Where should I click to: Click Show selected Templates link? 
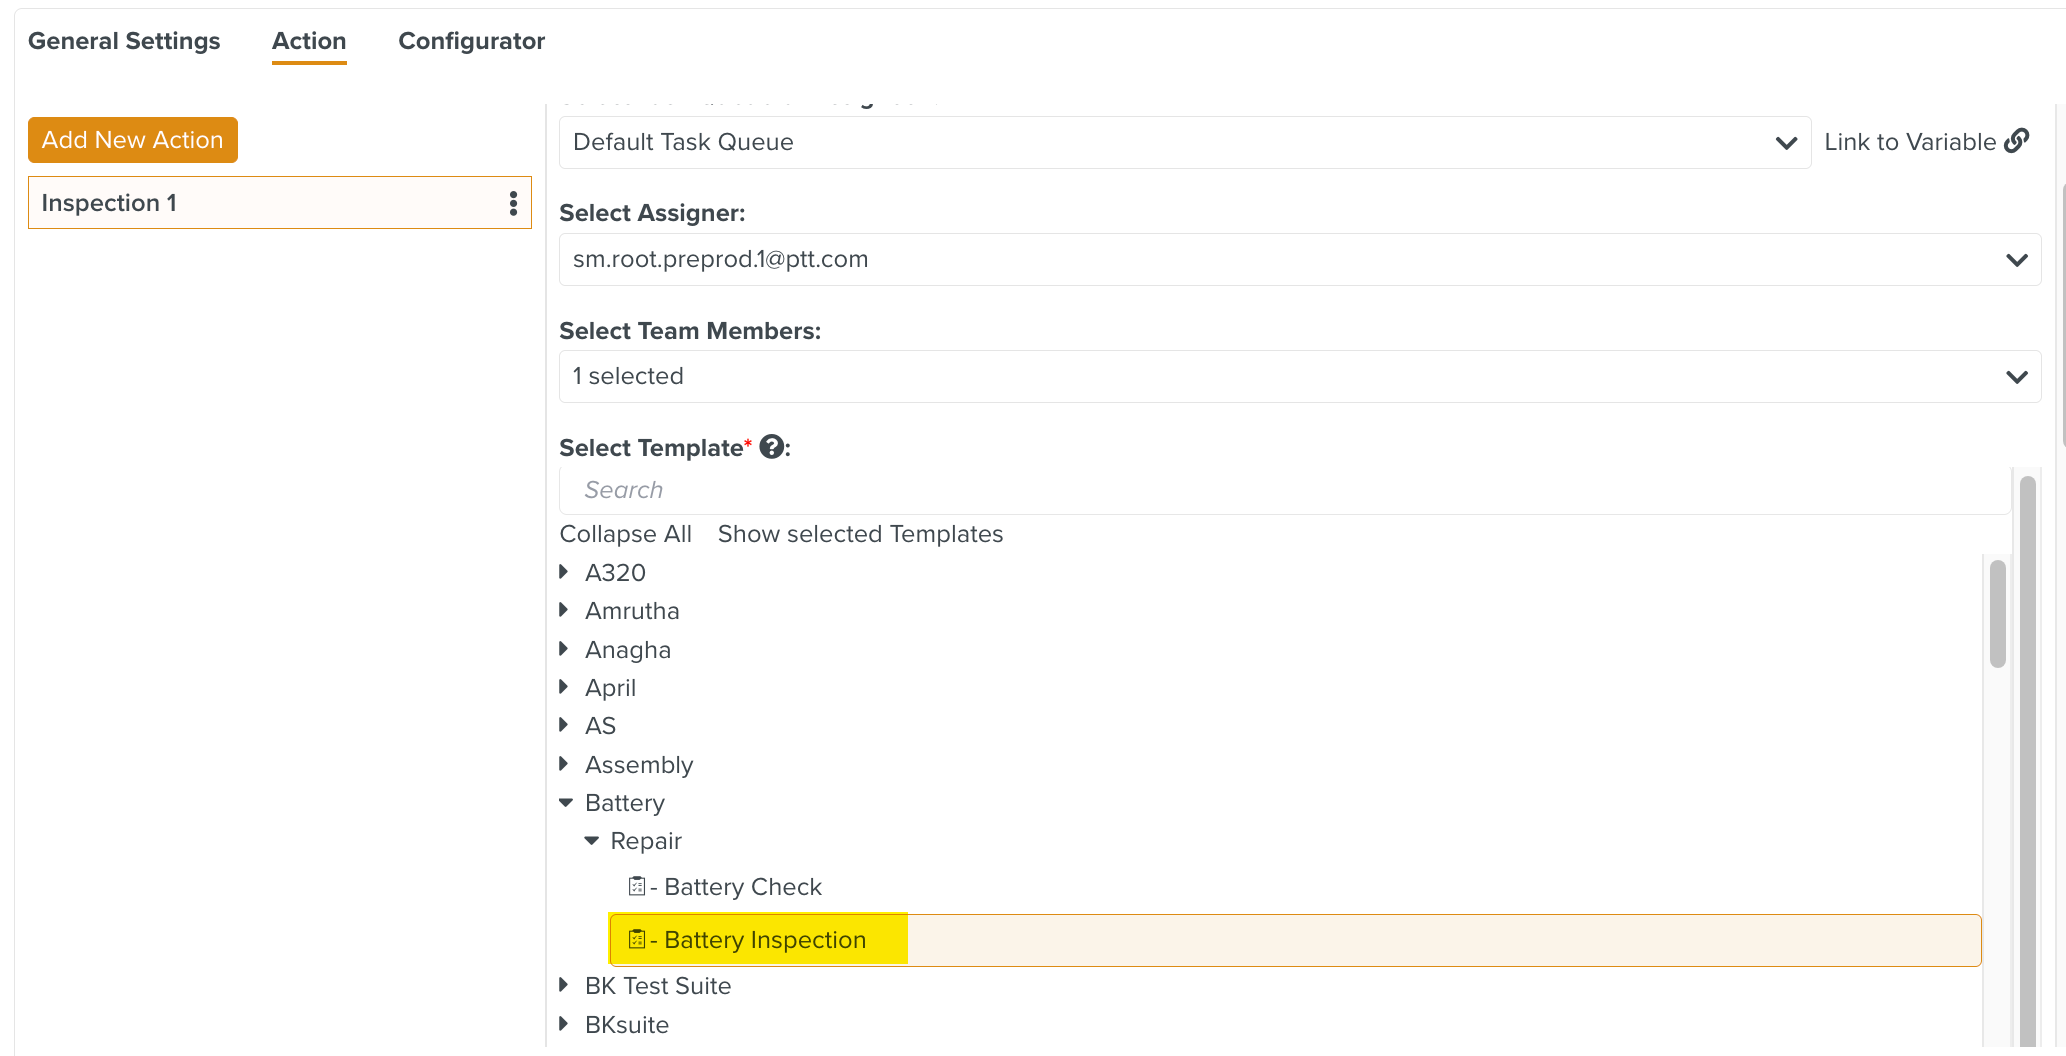tap(860, 534)
